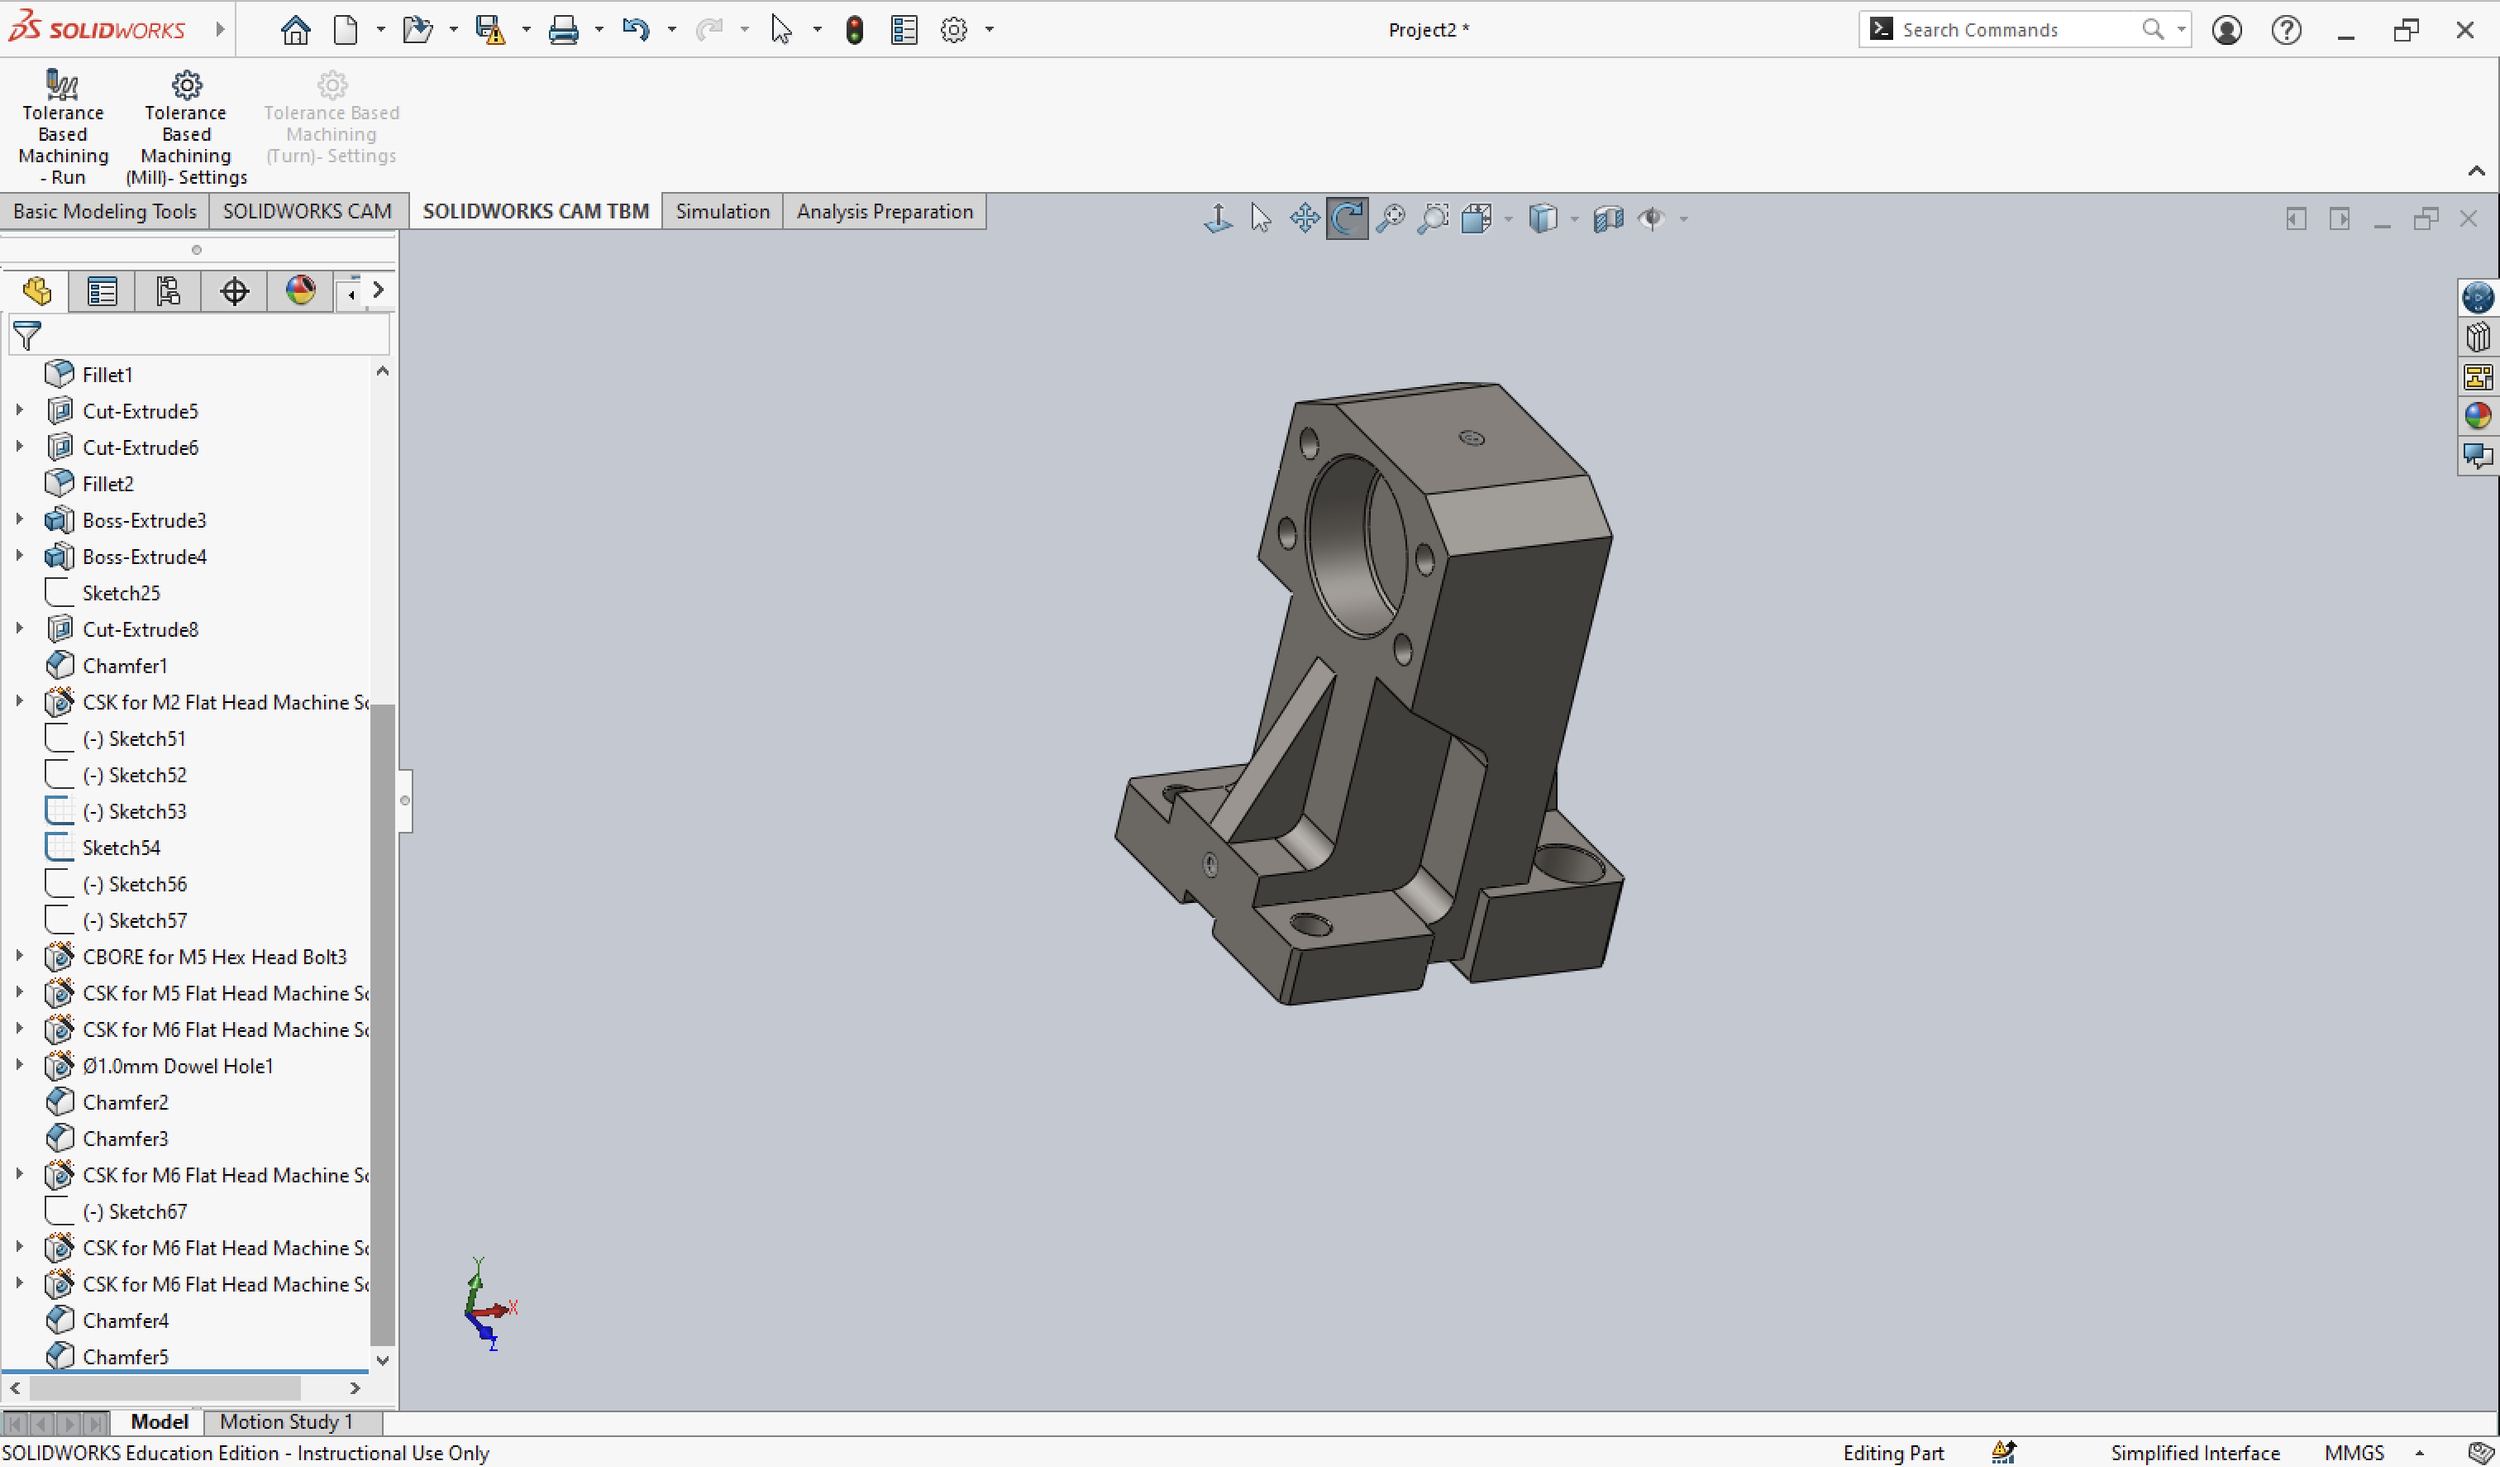Viewport: 2500px width, 1467px height.
Task: Open the Save dropdown arrow
Action: [x=526, y=30]
